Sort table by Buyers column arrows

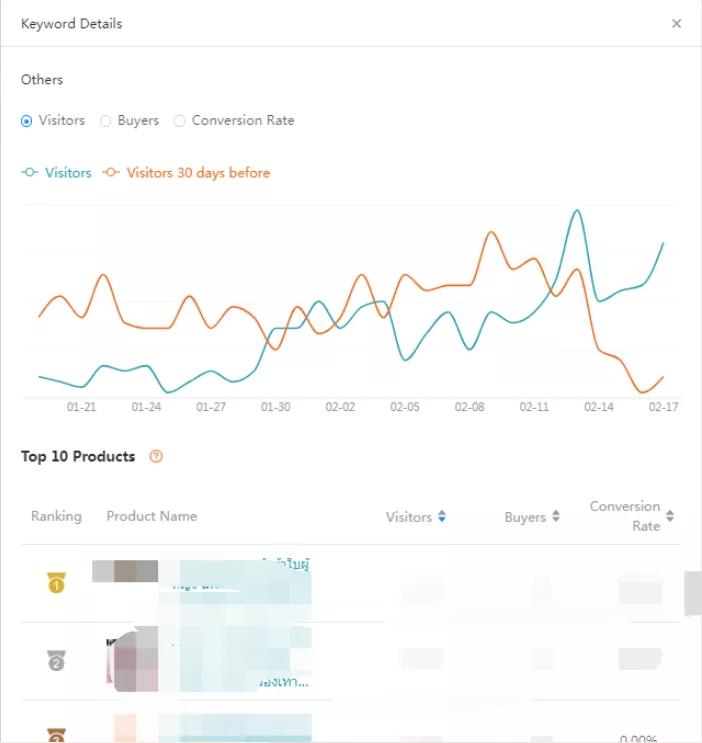[x=556, y=517]
